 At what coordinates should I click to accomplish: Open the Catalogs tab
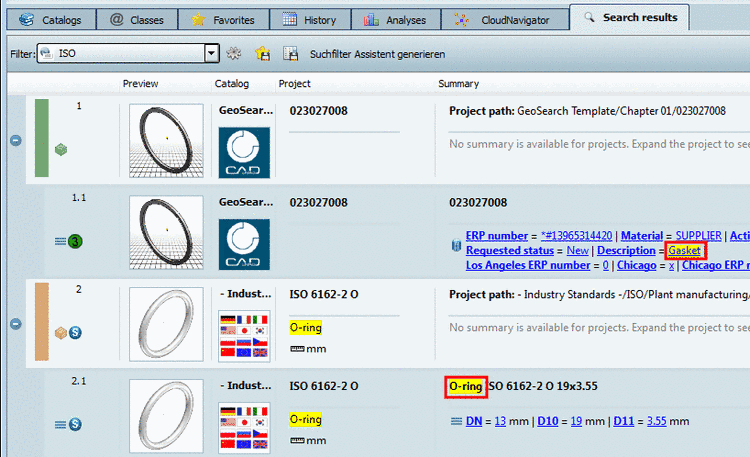pos(51,20)
